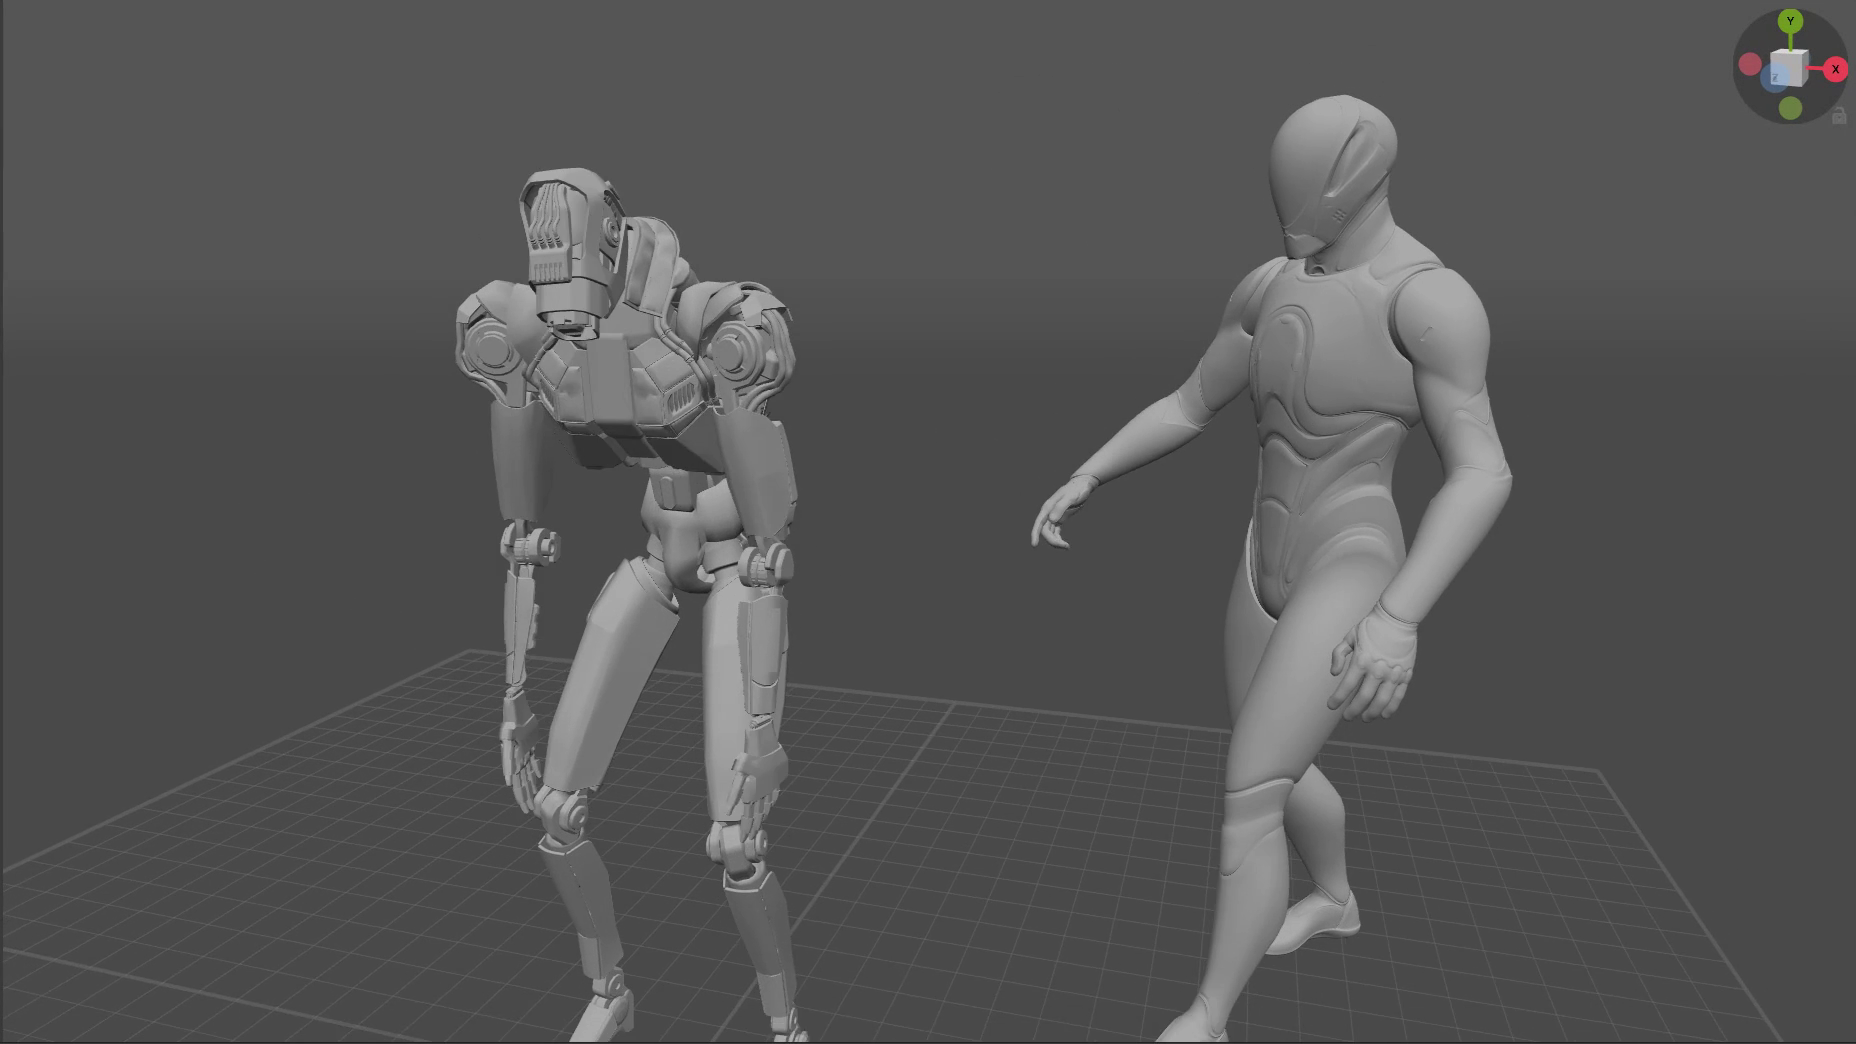The image size is (1856, 1044).
Task: Select the smooth humanoid's helmet head
Action: (x=1330, y=170)
